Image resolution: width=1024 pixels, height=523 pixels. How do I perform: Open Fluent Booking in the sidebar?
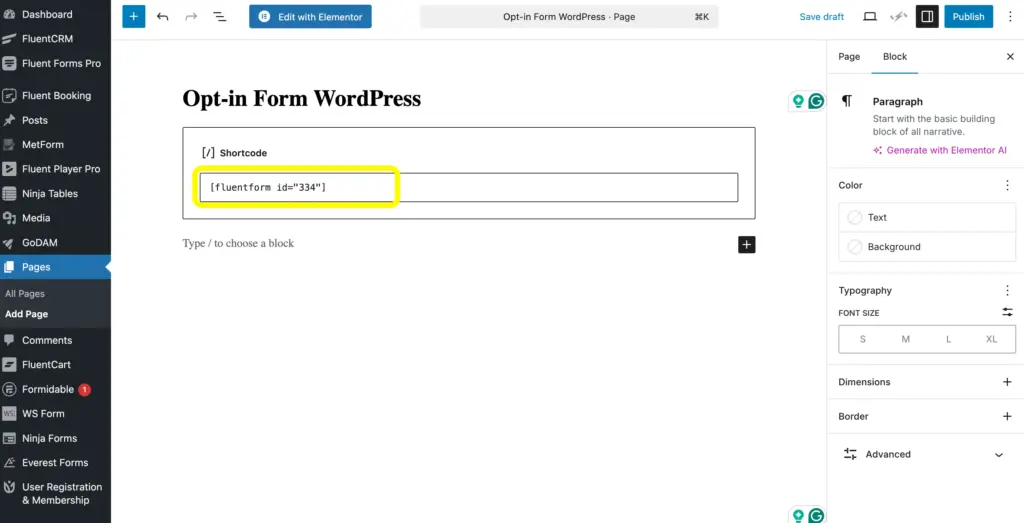[x=56, y=95]
